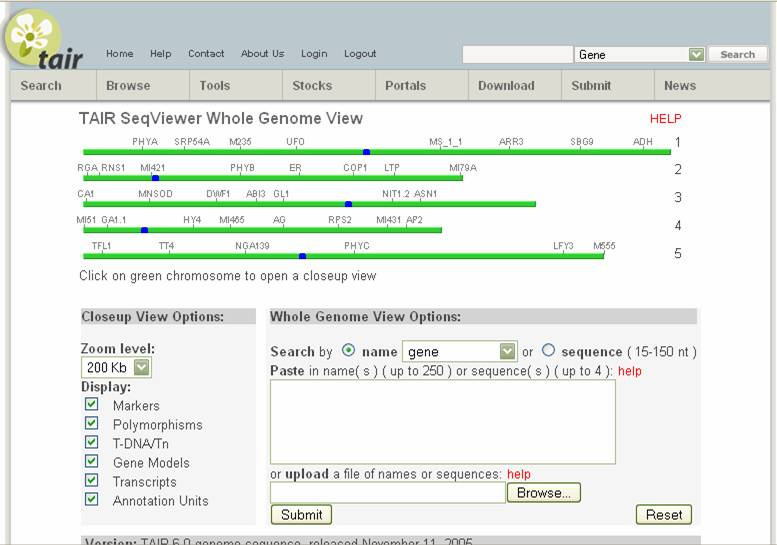This screenshot has width=777, height=545.
Task: Click the MI79A marker label
Action: (x=463, y=168)
